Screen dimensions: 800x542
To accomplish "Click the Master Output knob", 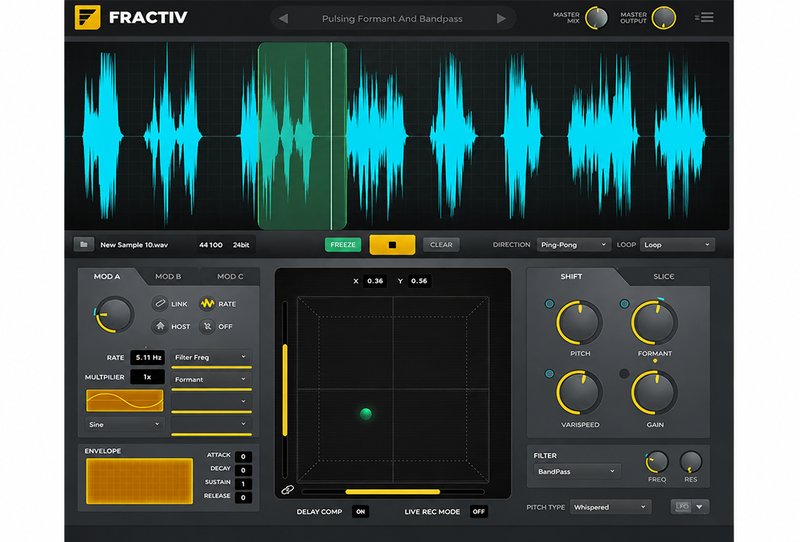I will pyautogui.click(x=664, y=18).
